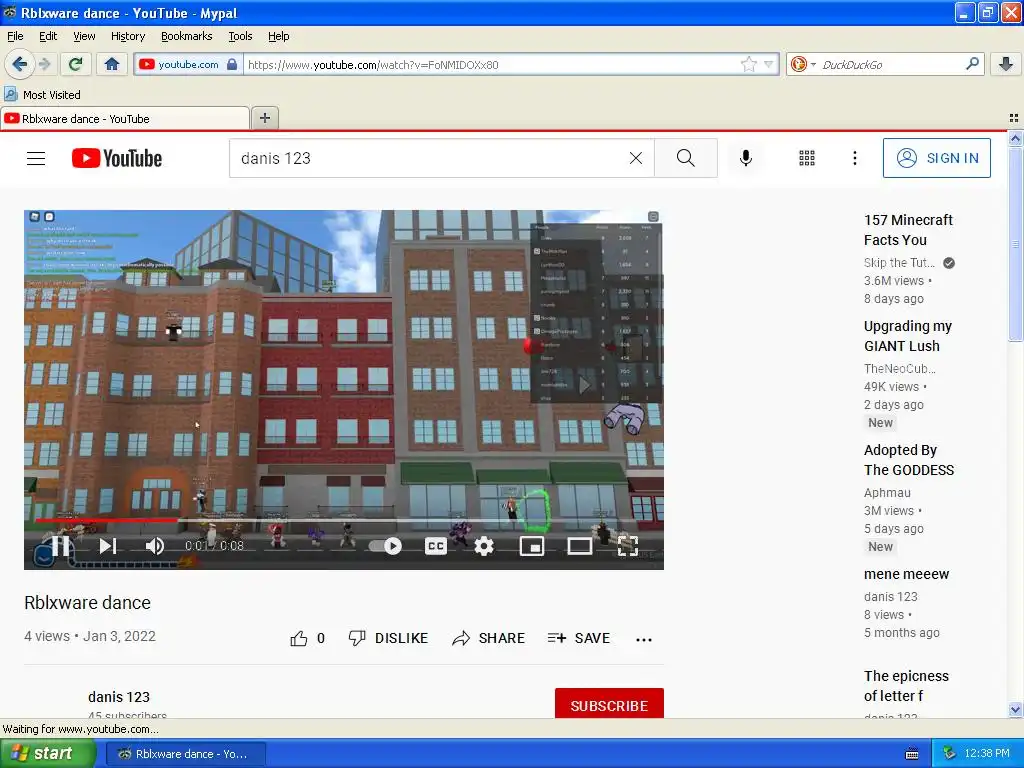Open YouTube settings three-dot menu
This screenshot has width=1024, height=768.
click(855, 158)
